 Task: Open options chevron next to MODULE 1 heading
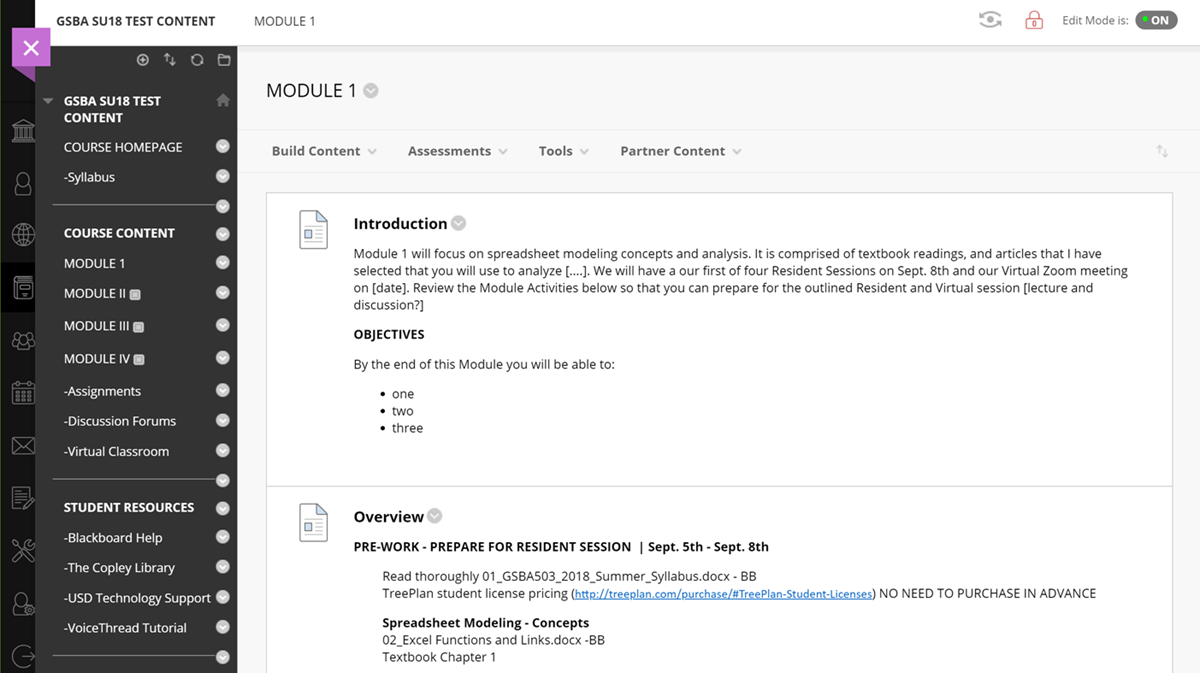click(371, 91)
